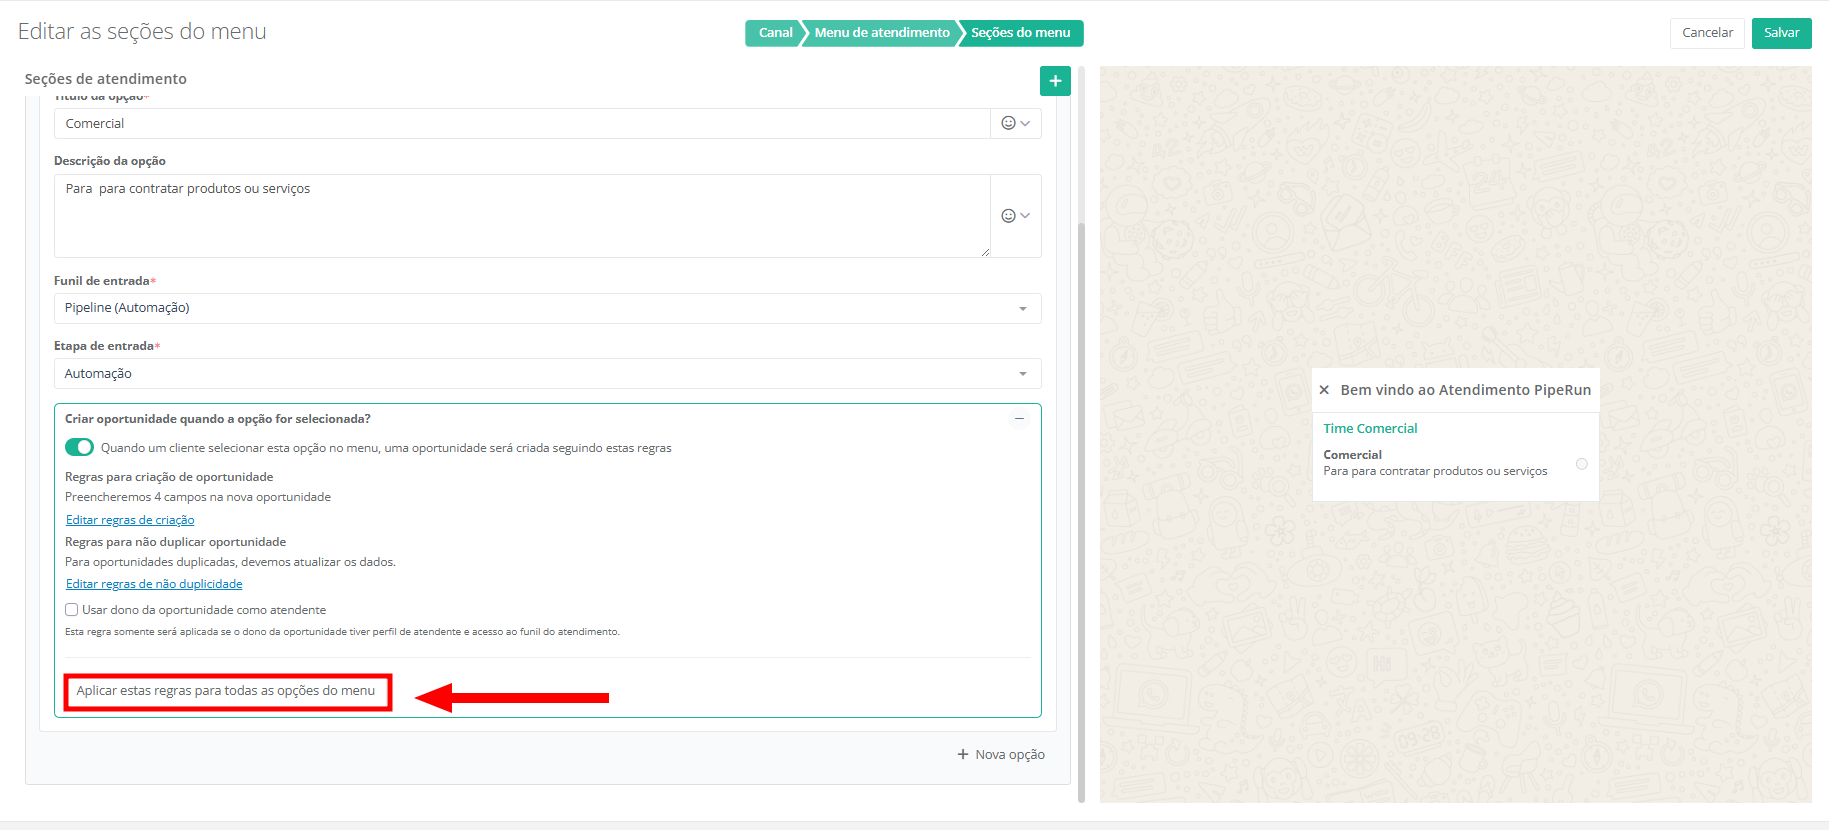Image resolution: width=1829 pixels, height=830 pixels.
Task: Switch to Menu de atendimento step
Action: point(881,33)
